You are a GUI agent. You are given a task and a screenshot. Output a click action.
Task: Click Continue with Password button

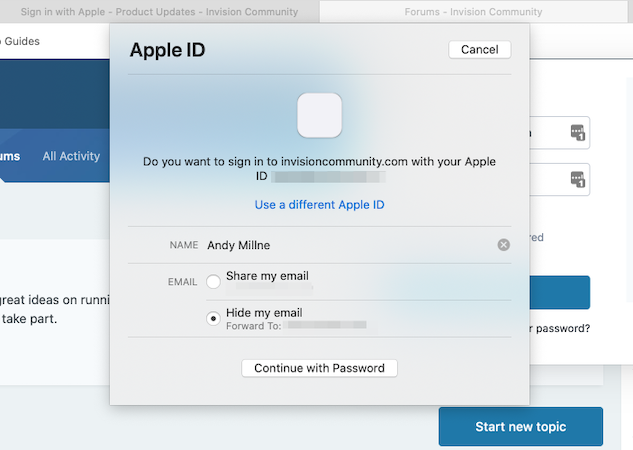(319, 368)
